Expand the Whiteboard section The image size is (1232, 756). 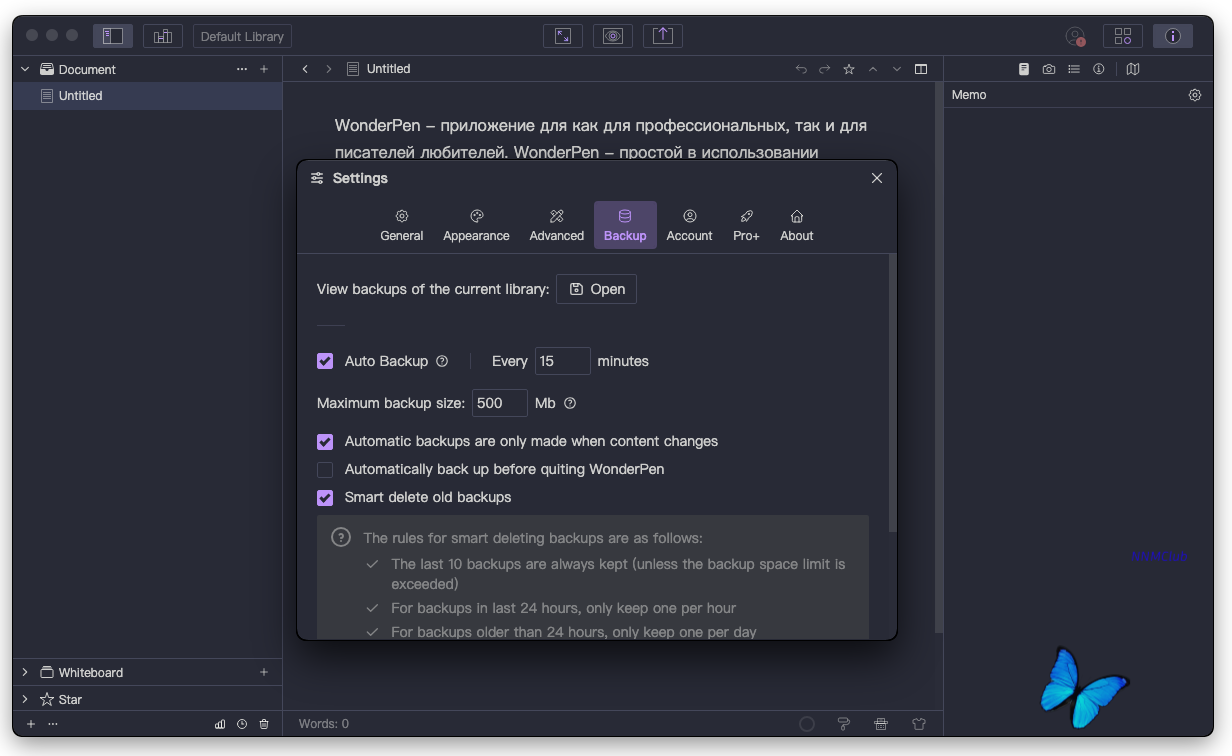25,672
